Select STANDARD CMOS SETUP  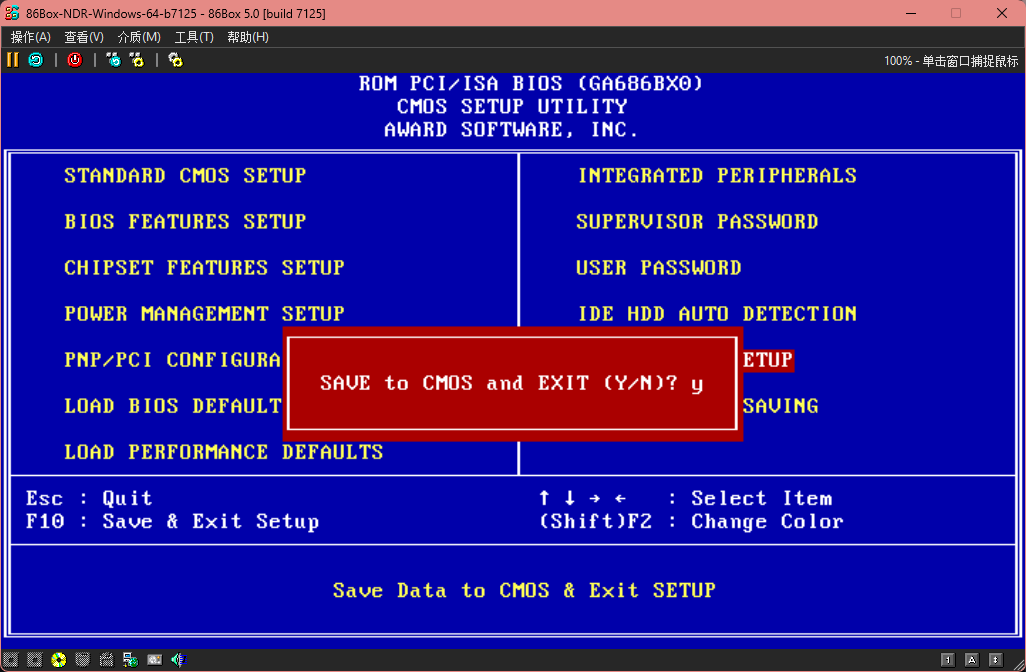[x=185, y=175]
